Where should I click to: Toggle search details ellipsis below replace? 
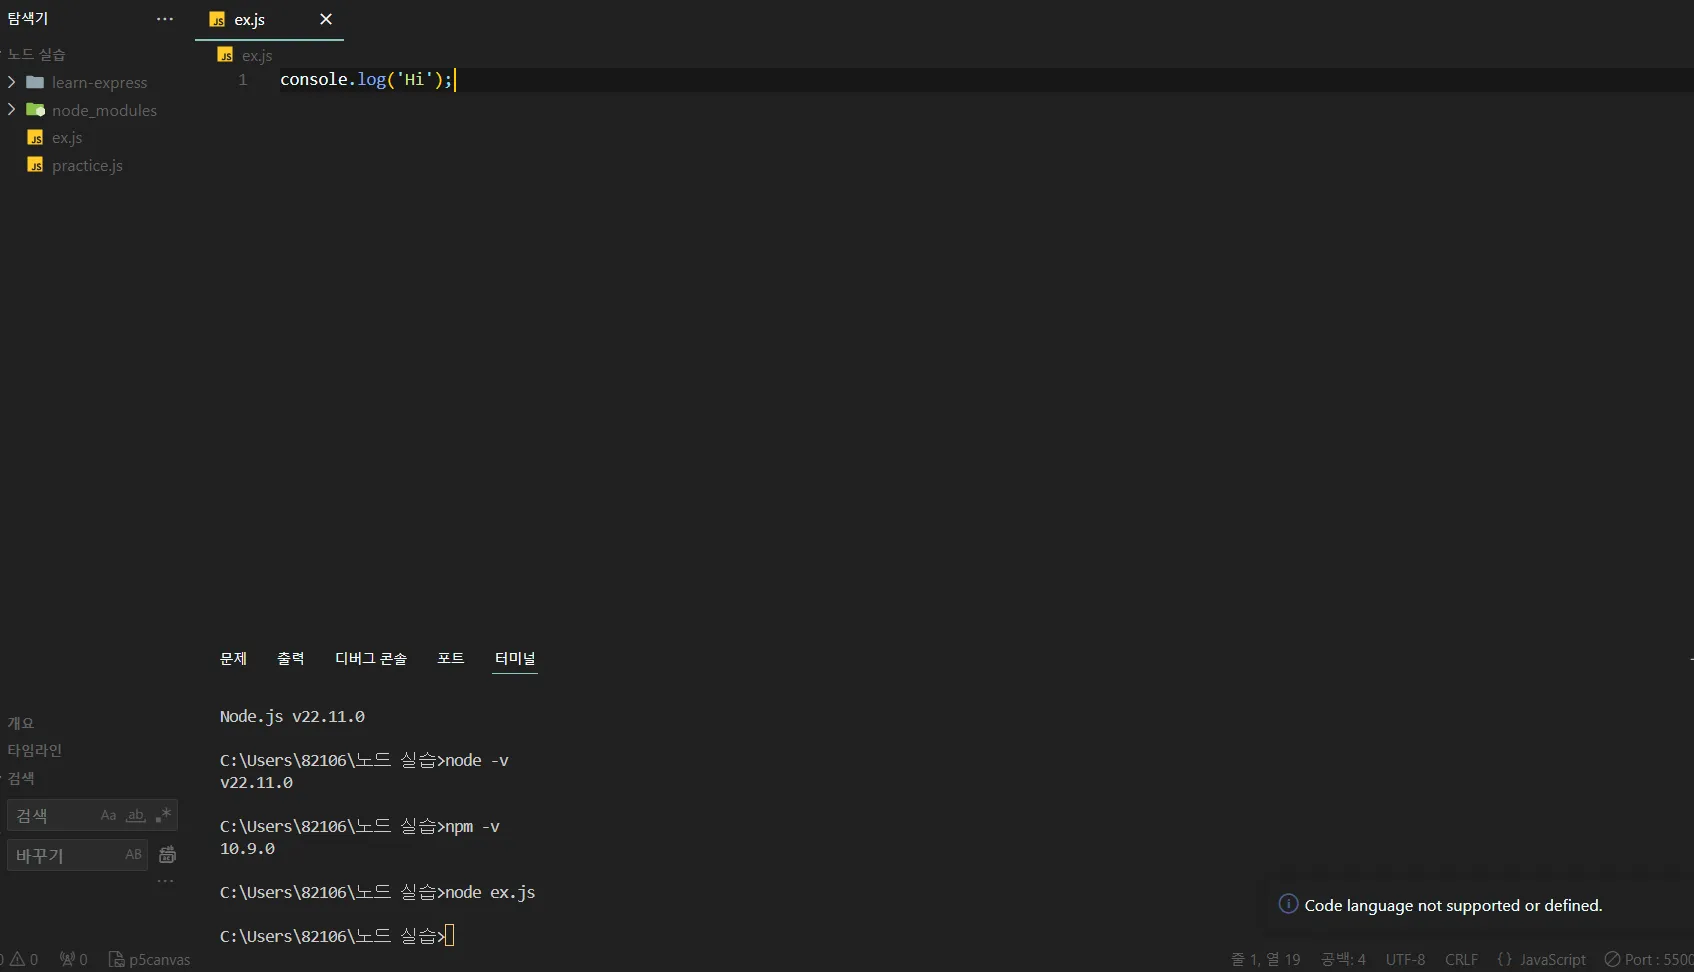click(166, 881)
